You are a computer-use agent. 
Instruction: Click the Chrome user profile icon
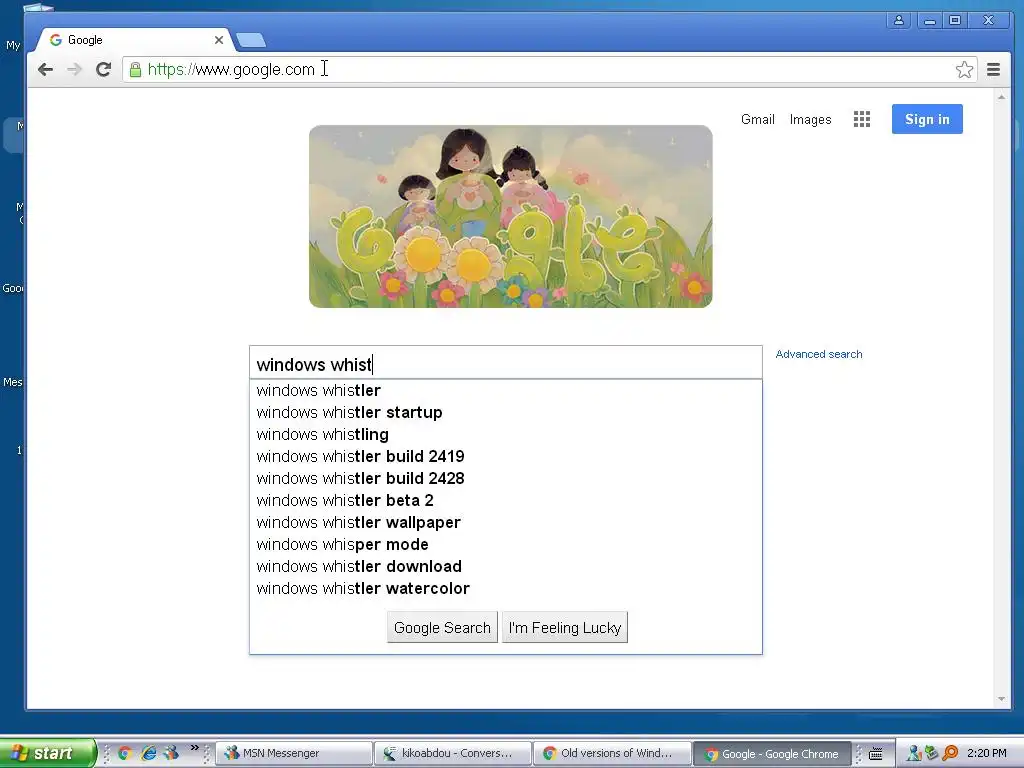[x=899, y=20]
